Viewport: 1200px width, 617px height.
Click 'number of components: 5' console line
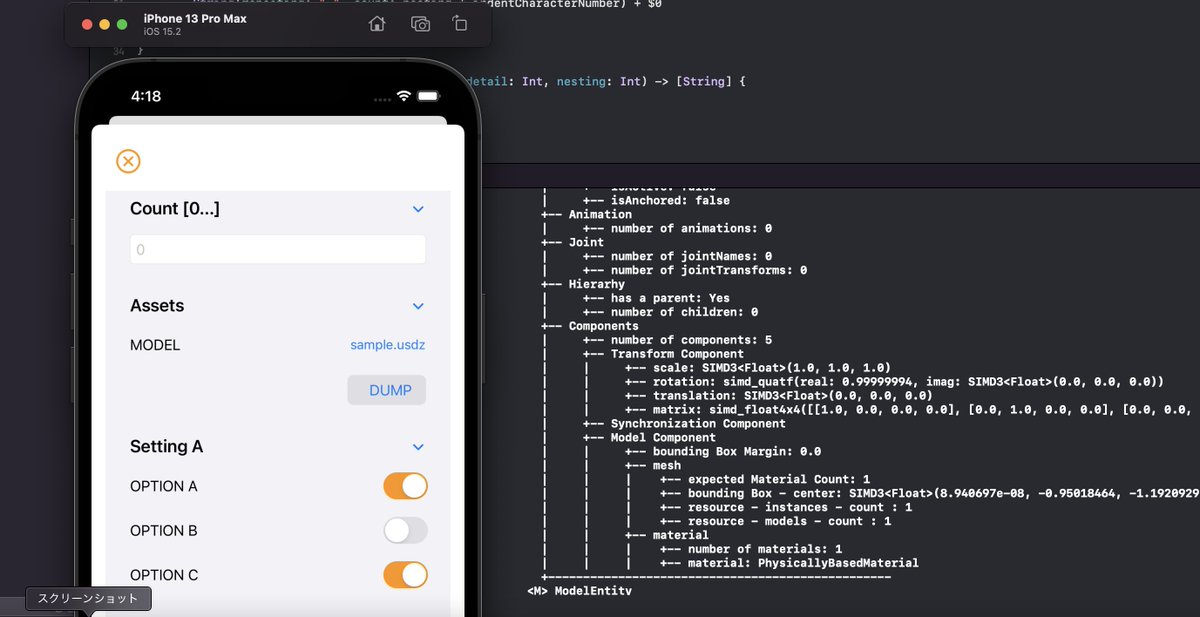[691, 340]
